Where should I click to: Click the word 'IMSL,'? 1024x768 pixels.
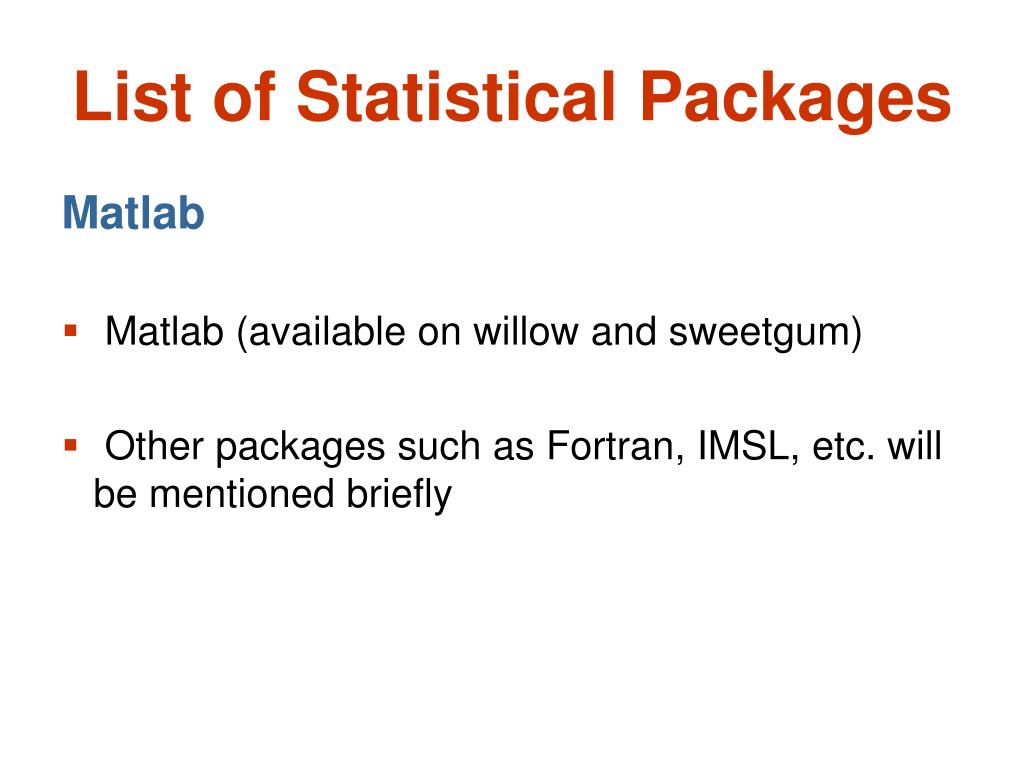click(x=749, y=448)
